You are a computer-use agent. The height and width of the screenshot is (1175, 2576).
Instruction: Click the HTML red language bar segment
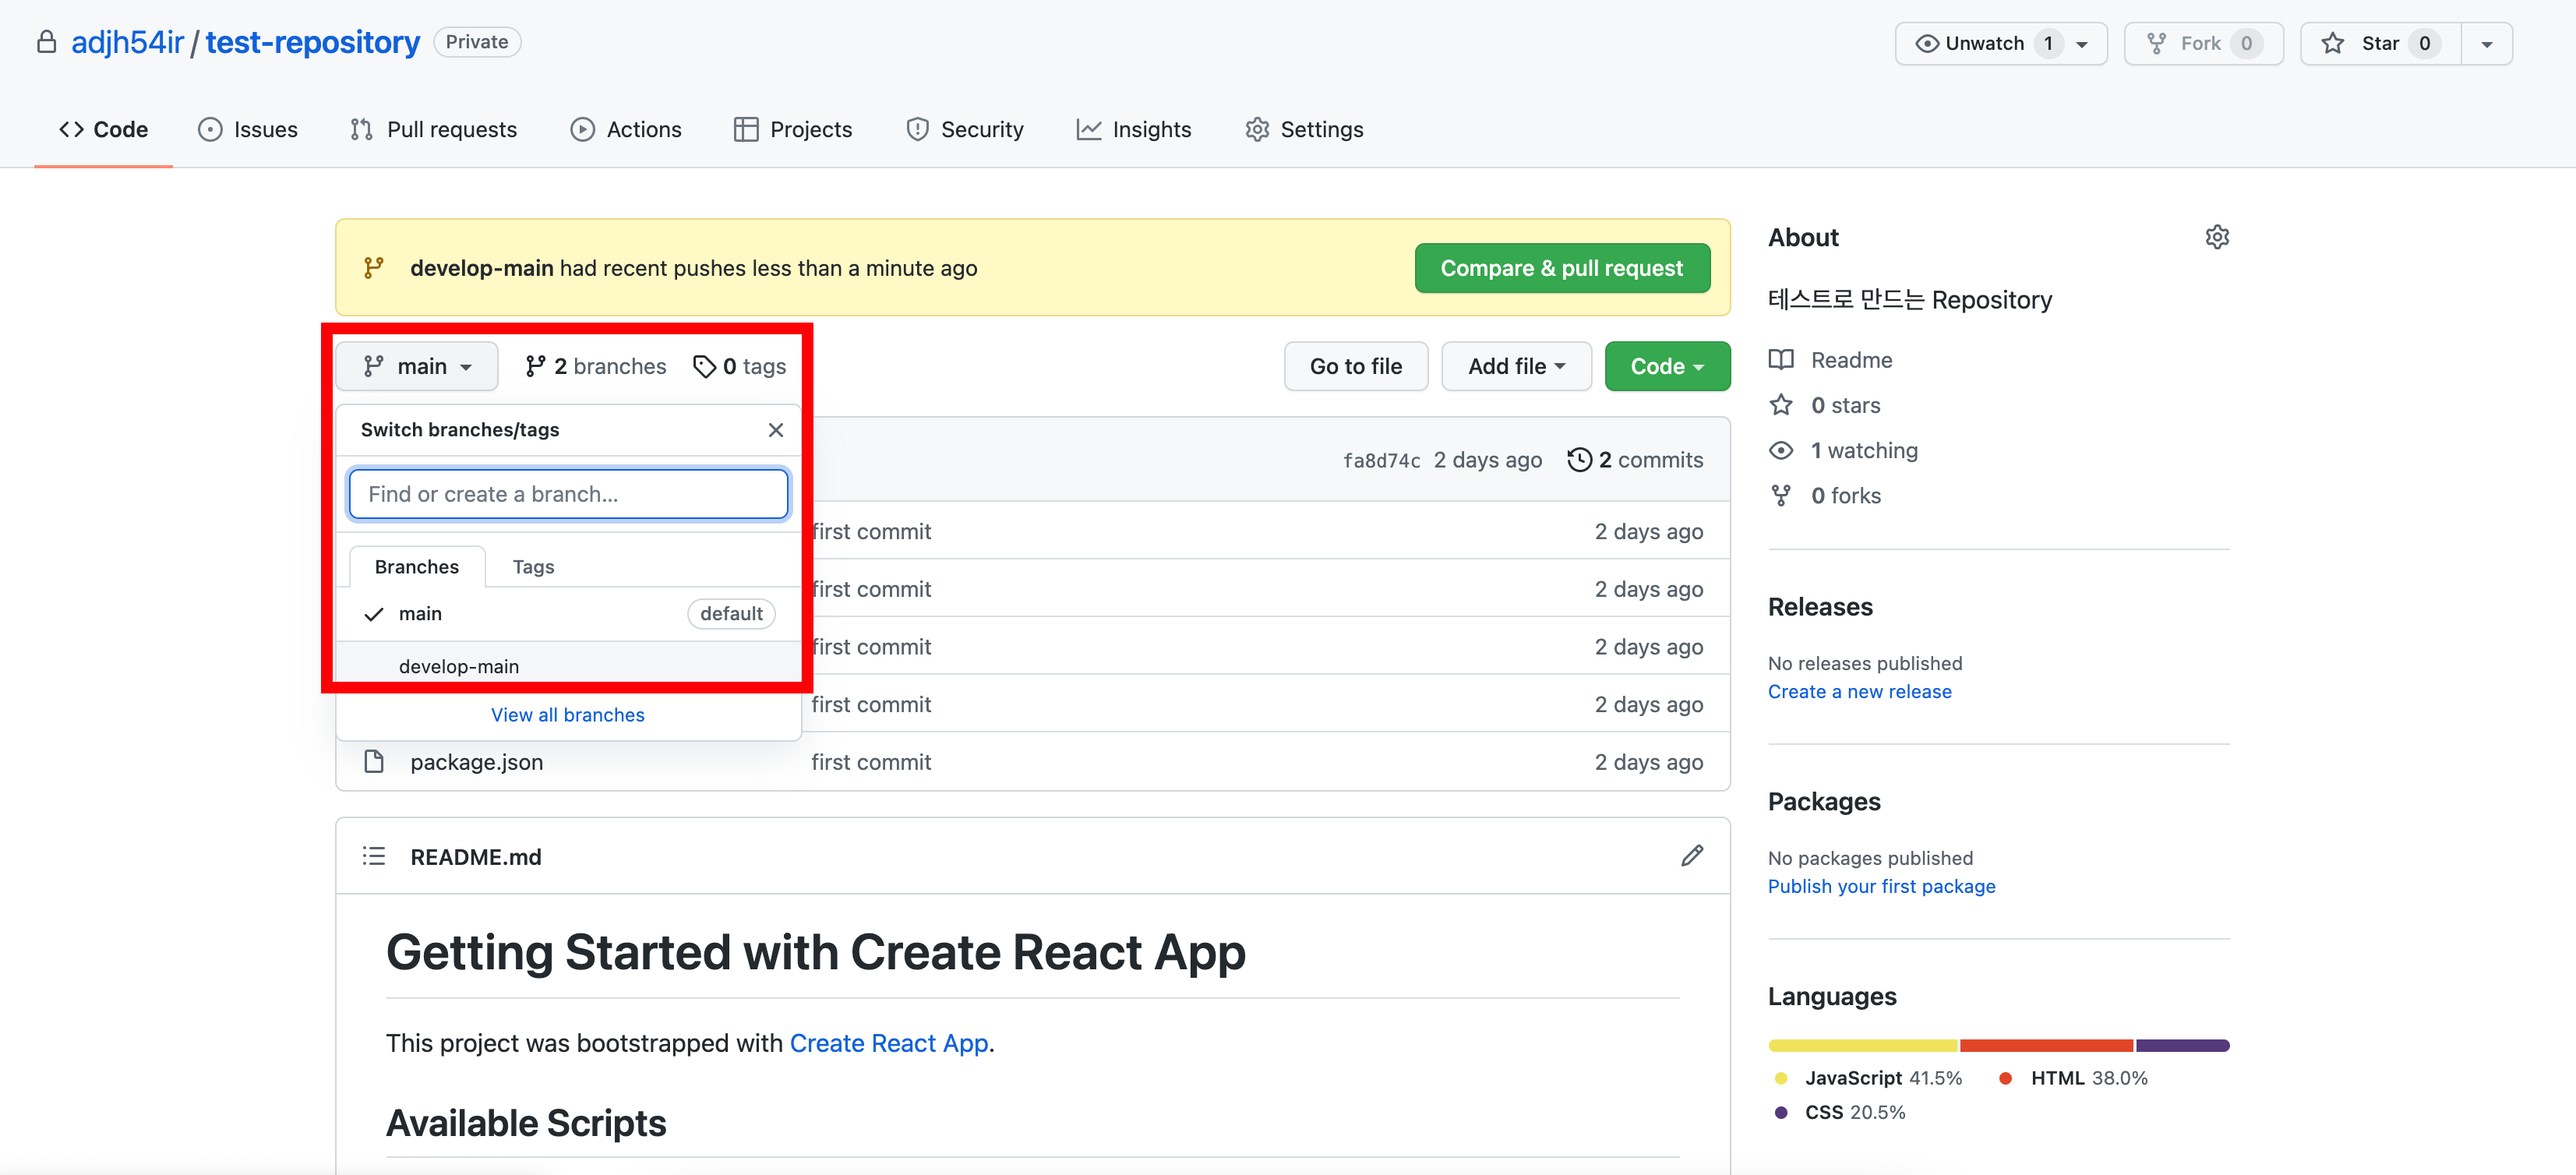(2046, 1046)
